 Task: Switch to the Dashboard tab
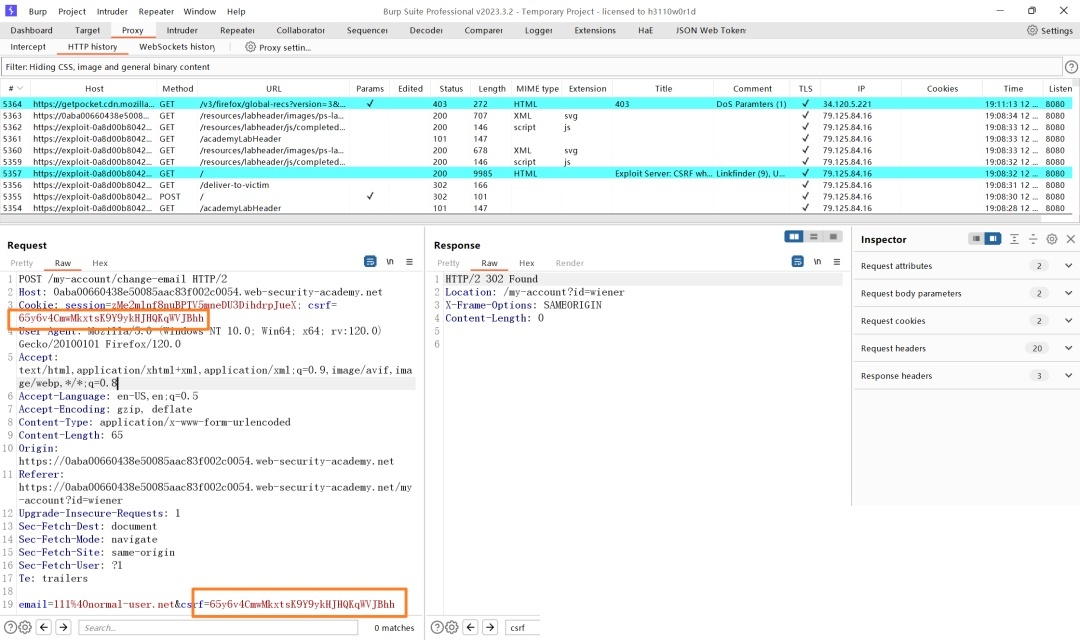(x=32, y=30)
